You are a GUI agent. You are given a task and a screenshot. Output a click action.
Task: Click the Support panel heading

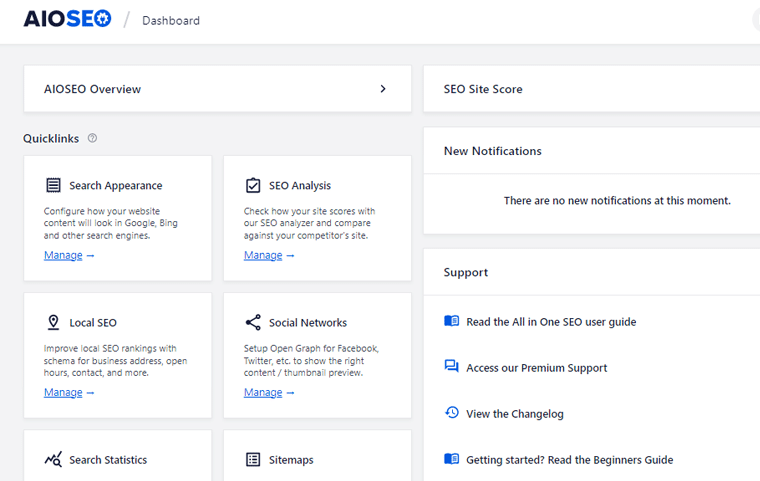click(x=466, y=273)
